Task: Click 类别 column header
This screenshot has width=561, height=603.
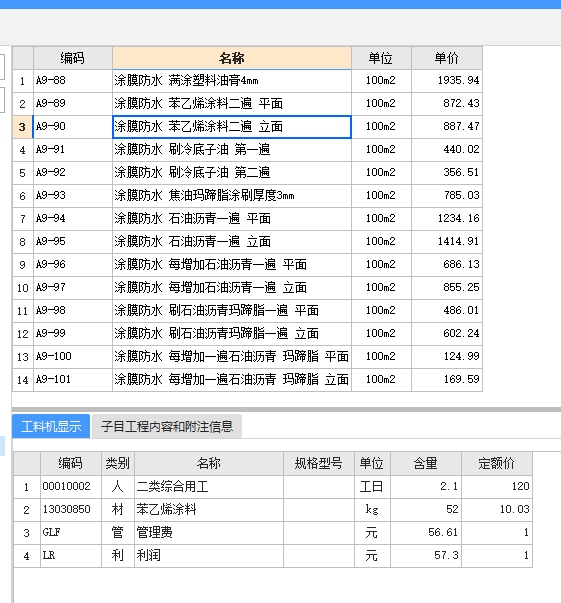Action: 118,463
